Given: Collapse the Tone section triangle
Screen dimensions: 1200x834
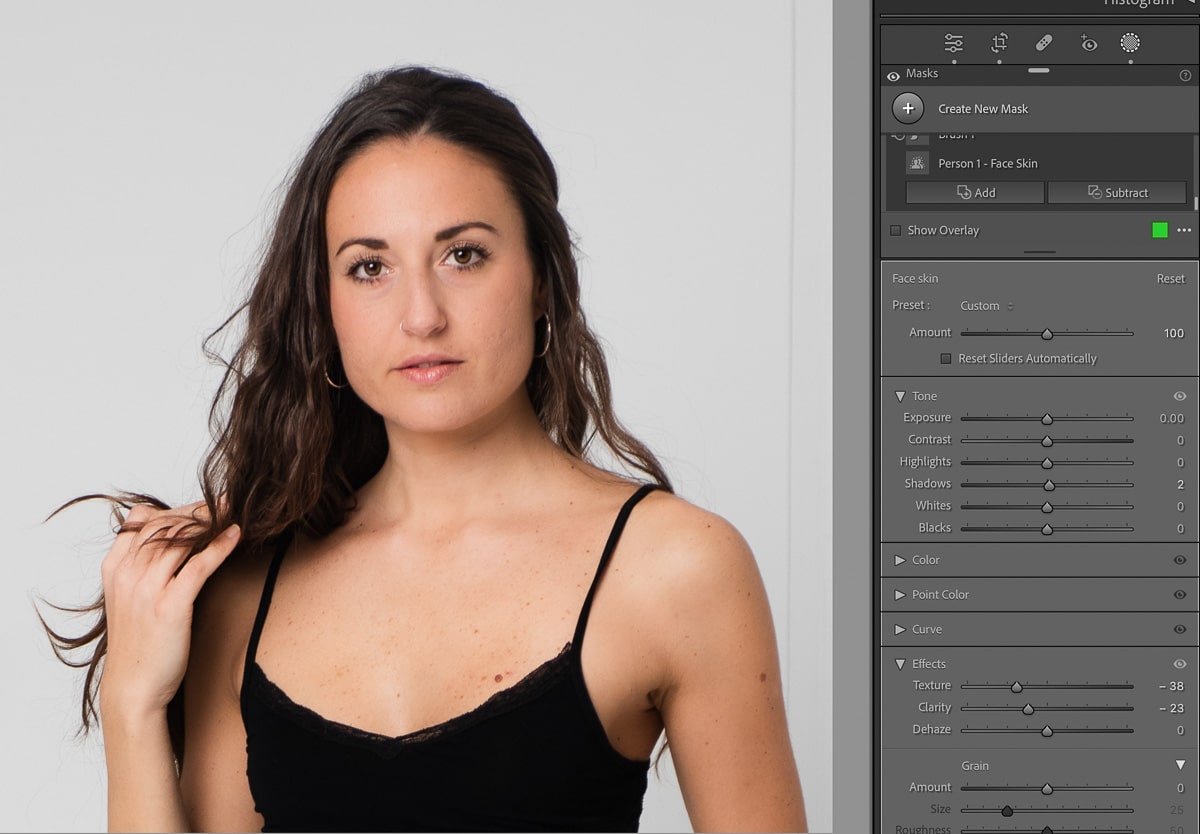Looking at the screenshot, I should [x=901, y=396].
